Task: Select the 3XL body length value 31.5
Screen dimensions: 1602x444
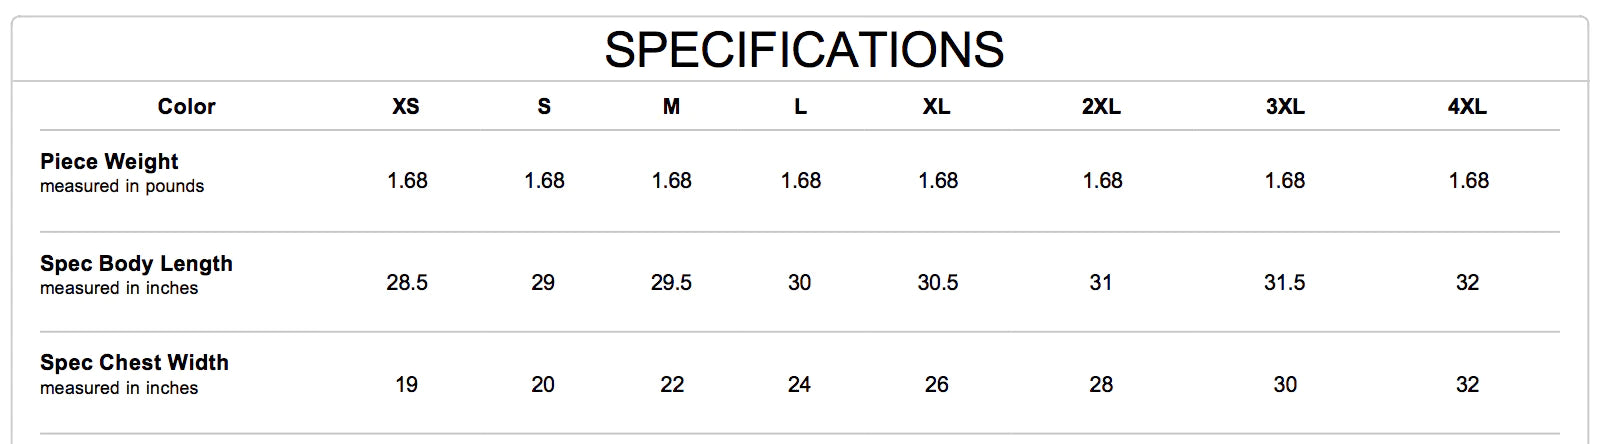Action: tap(1285, 283)
